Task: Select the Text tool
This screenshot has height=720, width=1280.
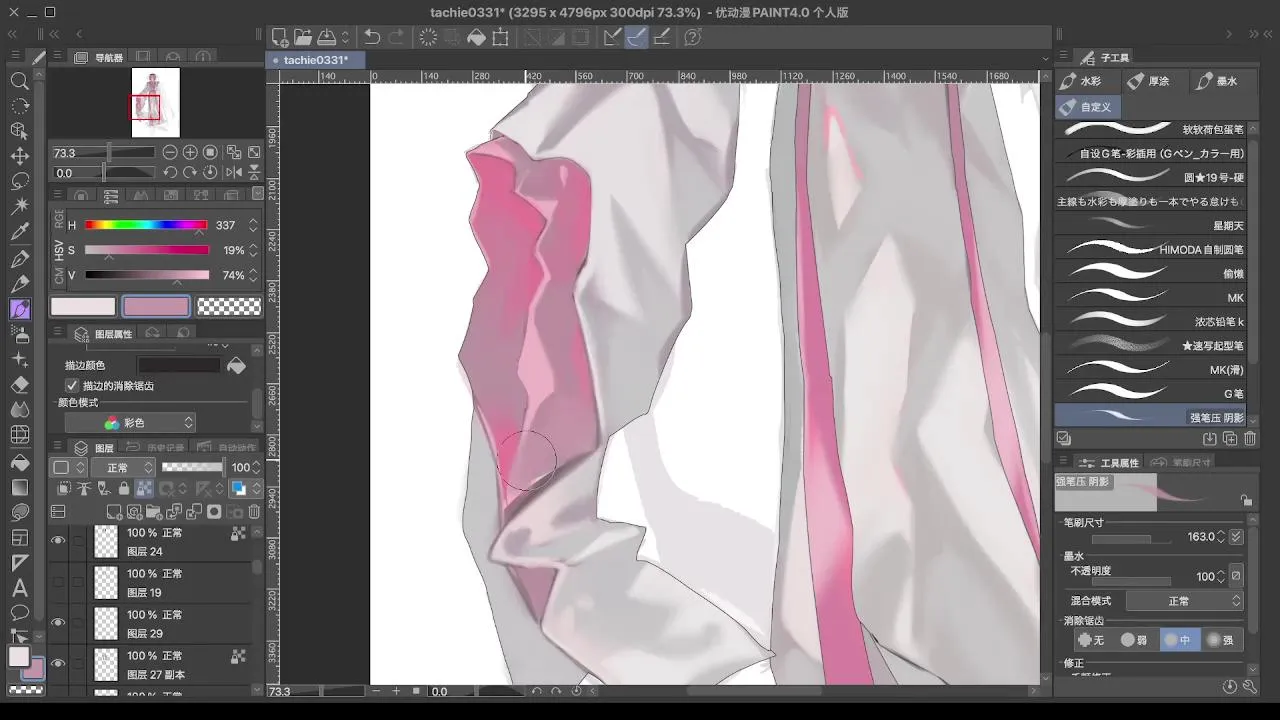Action: tap(19, 587)
